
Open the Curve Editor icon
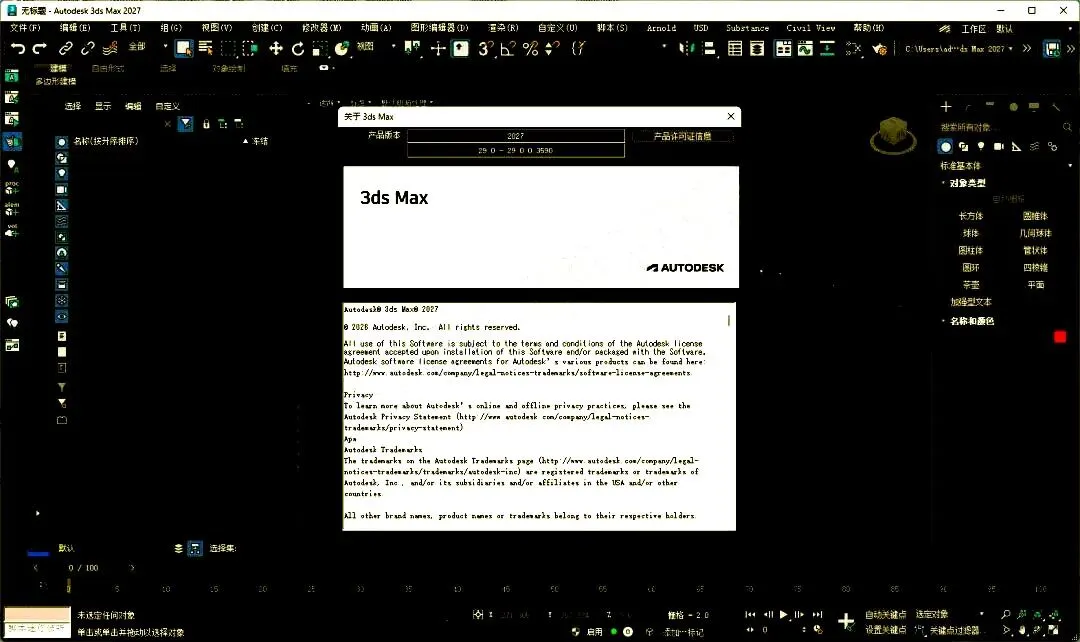[805, 48]
